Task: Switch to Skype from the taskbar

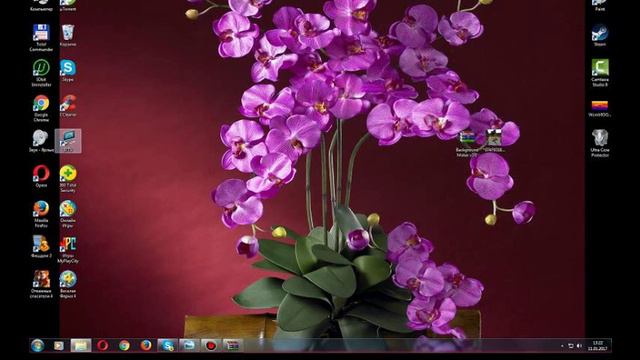Action: (167, 345)
